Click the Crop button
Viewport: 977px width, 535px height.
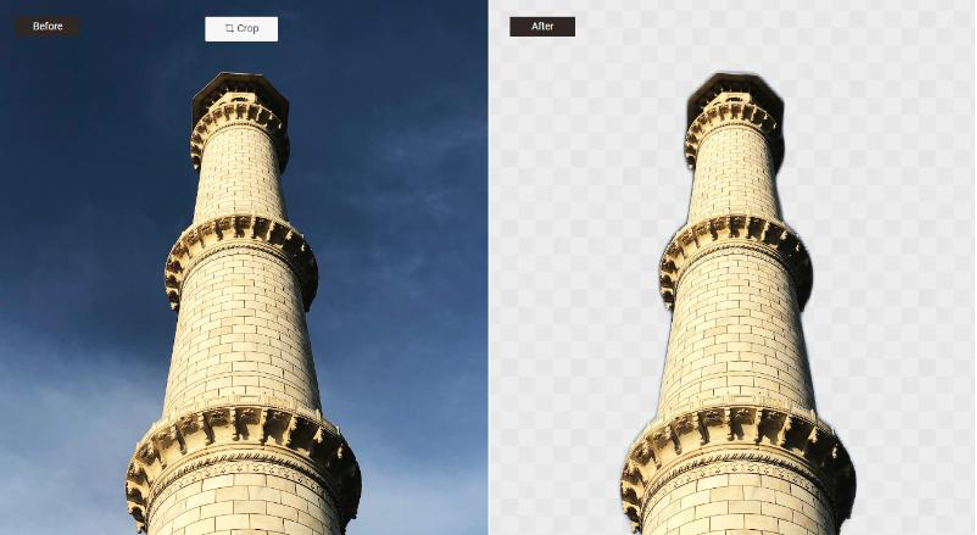click(241, 29)
